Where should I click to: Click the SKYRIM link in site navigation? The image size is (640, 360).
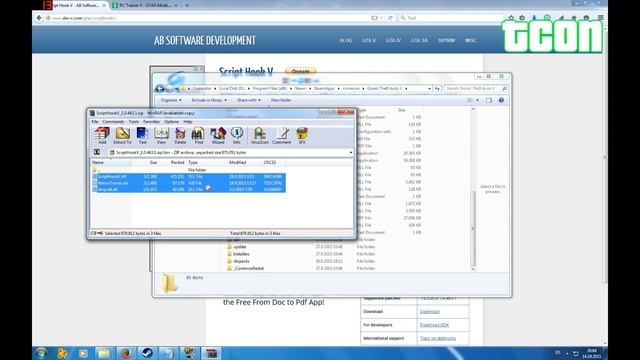coord(446,40)
